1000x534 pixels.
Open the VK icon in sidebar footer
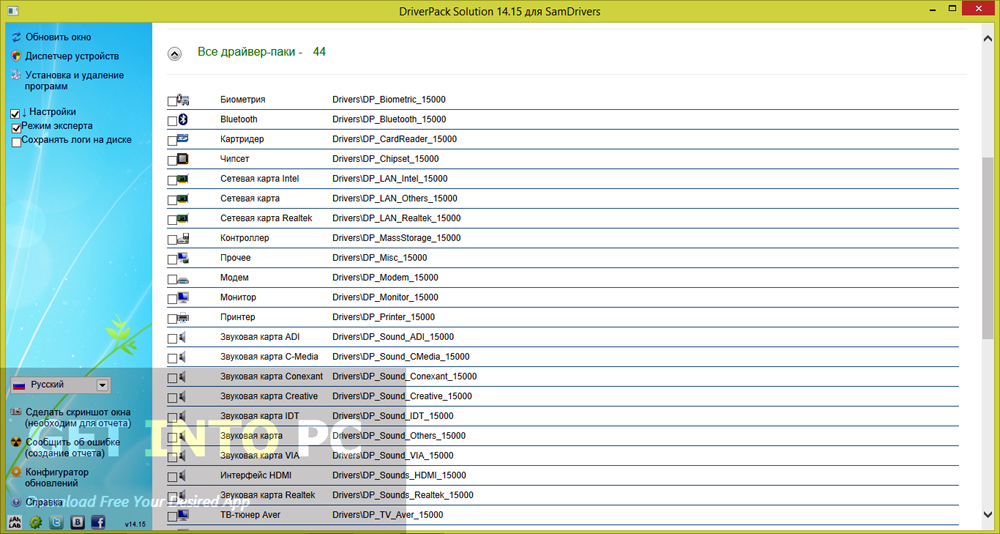tap(78, 522)
